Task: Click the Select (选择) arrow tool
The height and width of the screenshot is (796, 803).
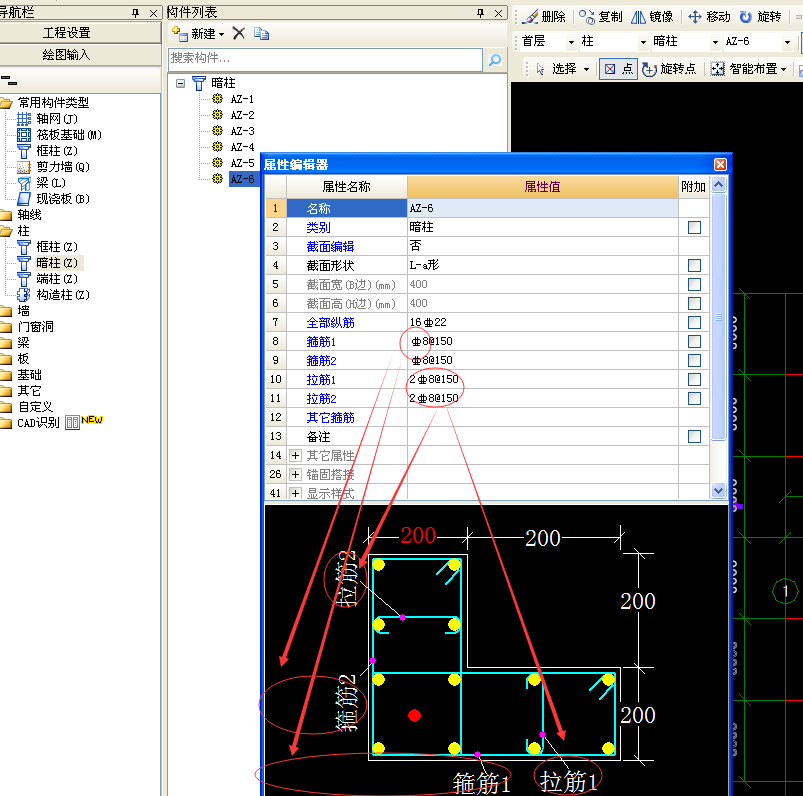Action: coord(558,69)
